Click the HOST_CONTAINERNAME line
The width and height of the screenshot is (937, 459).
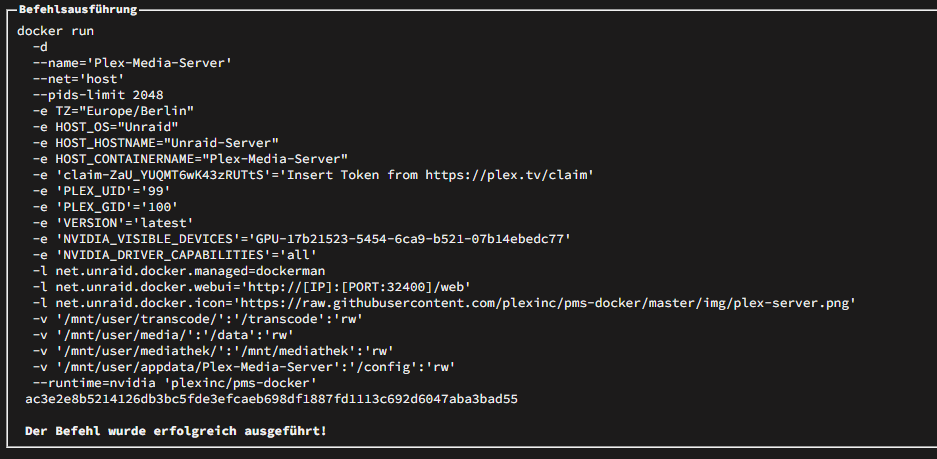coord(190,159)
